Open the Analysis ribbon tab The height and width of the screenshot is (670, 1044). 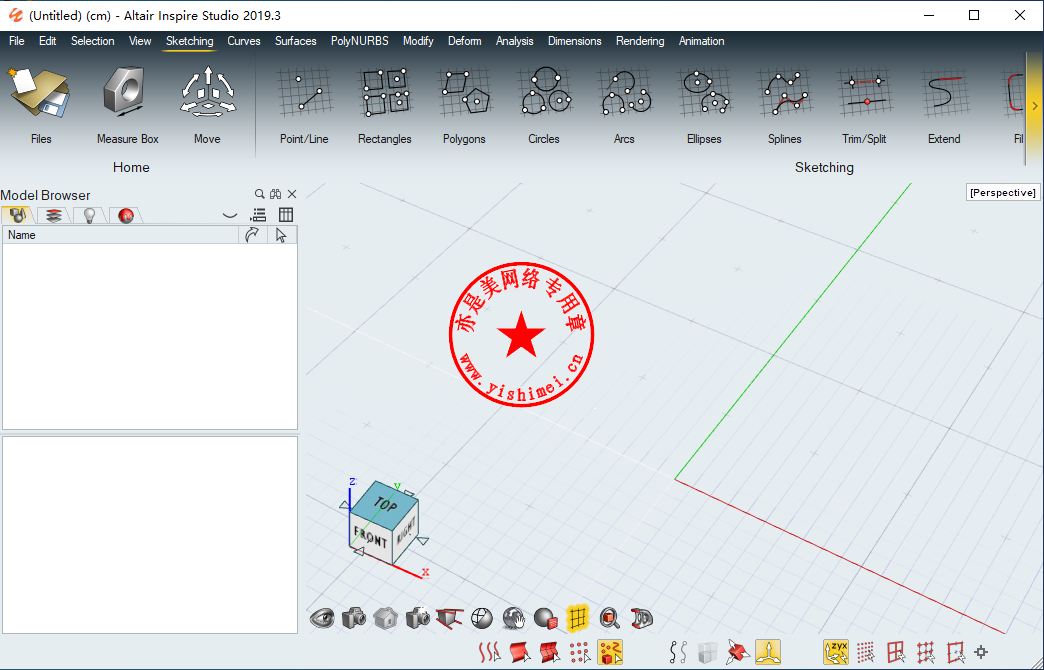point(515,41)
